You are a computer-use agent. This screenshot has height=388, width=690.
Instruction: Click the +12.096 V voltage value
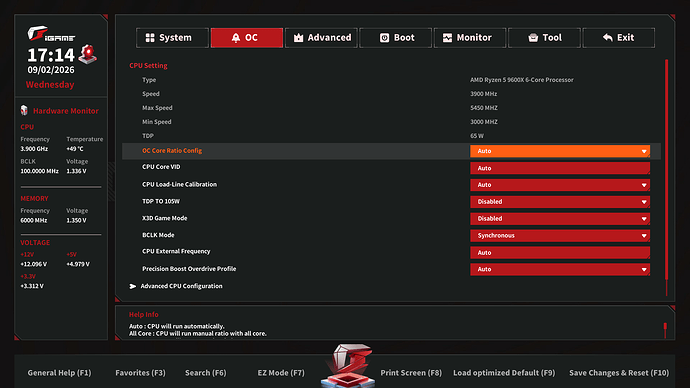point(33,264)
